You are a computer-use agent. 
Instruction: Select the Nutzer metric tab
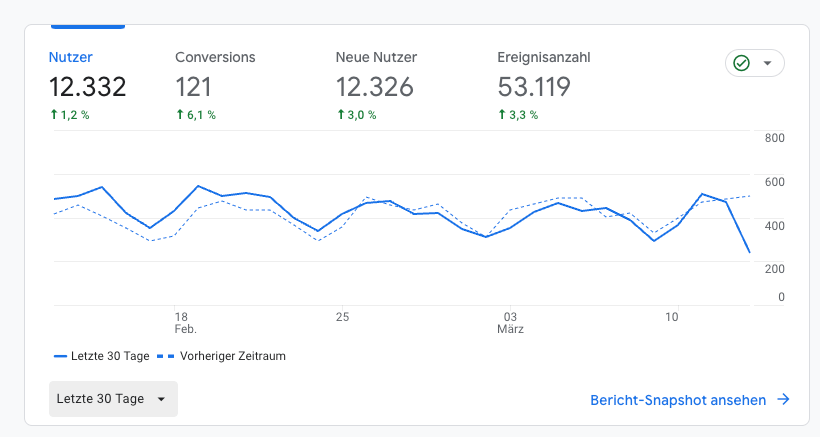click(87, 84)
